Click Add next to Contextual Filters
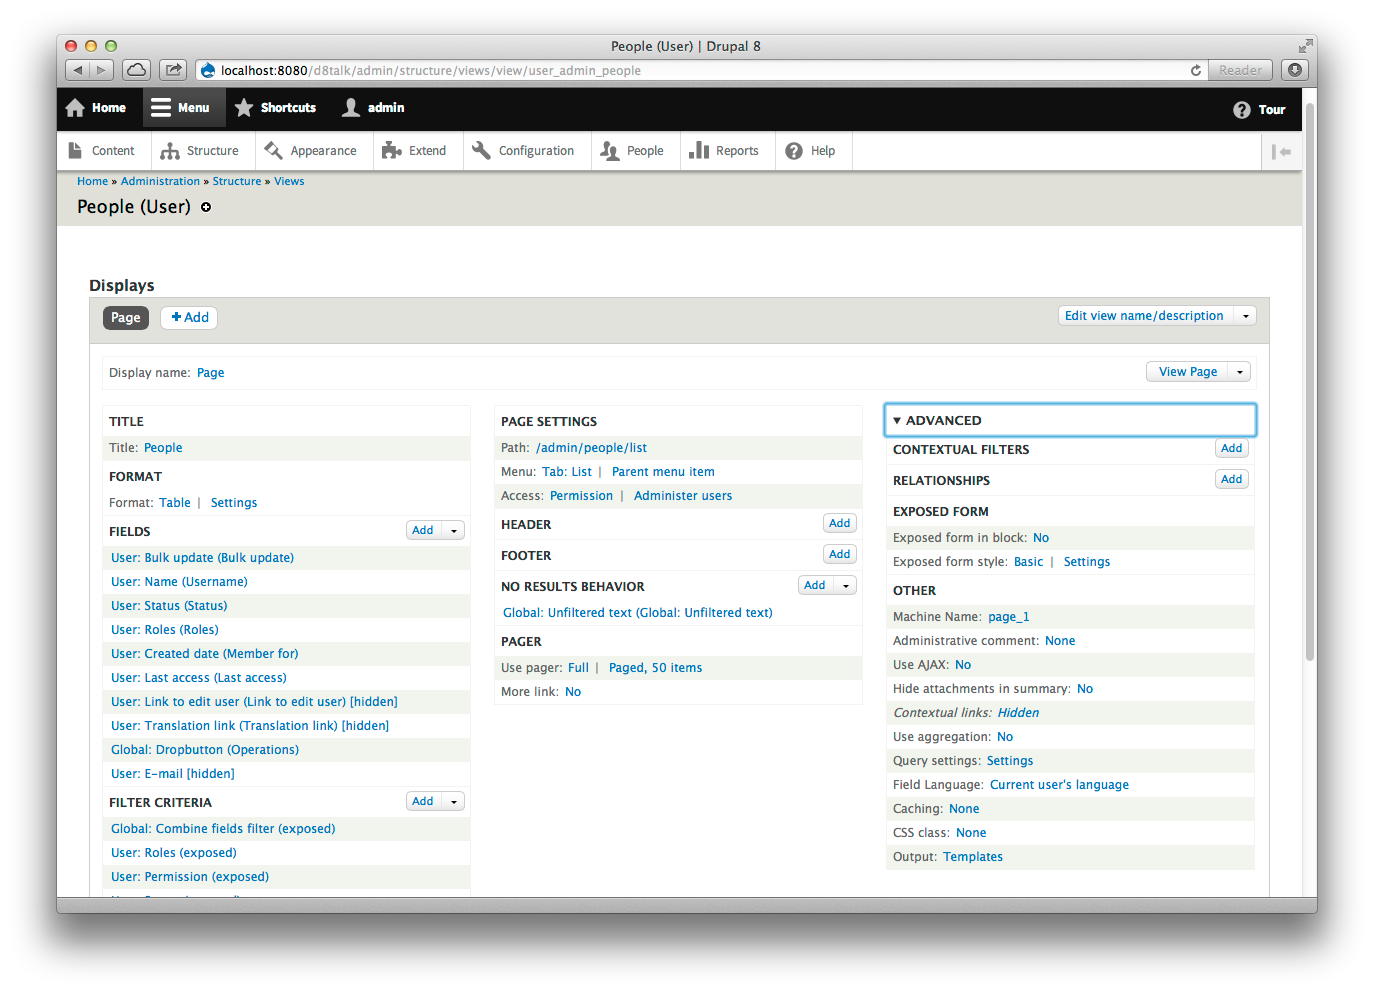The width and height of the screenshot is (1374, 992). (x=1231, y=449)
